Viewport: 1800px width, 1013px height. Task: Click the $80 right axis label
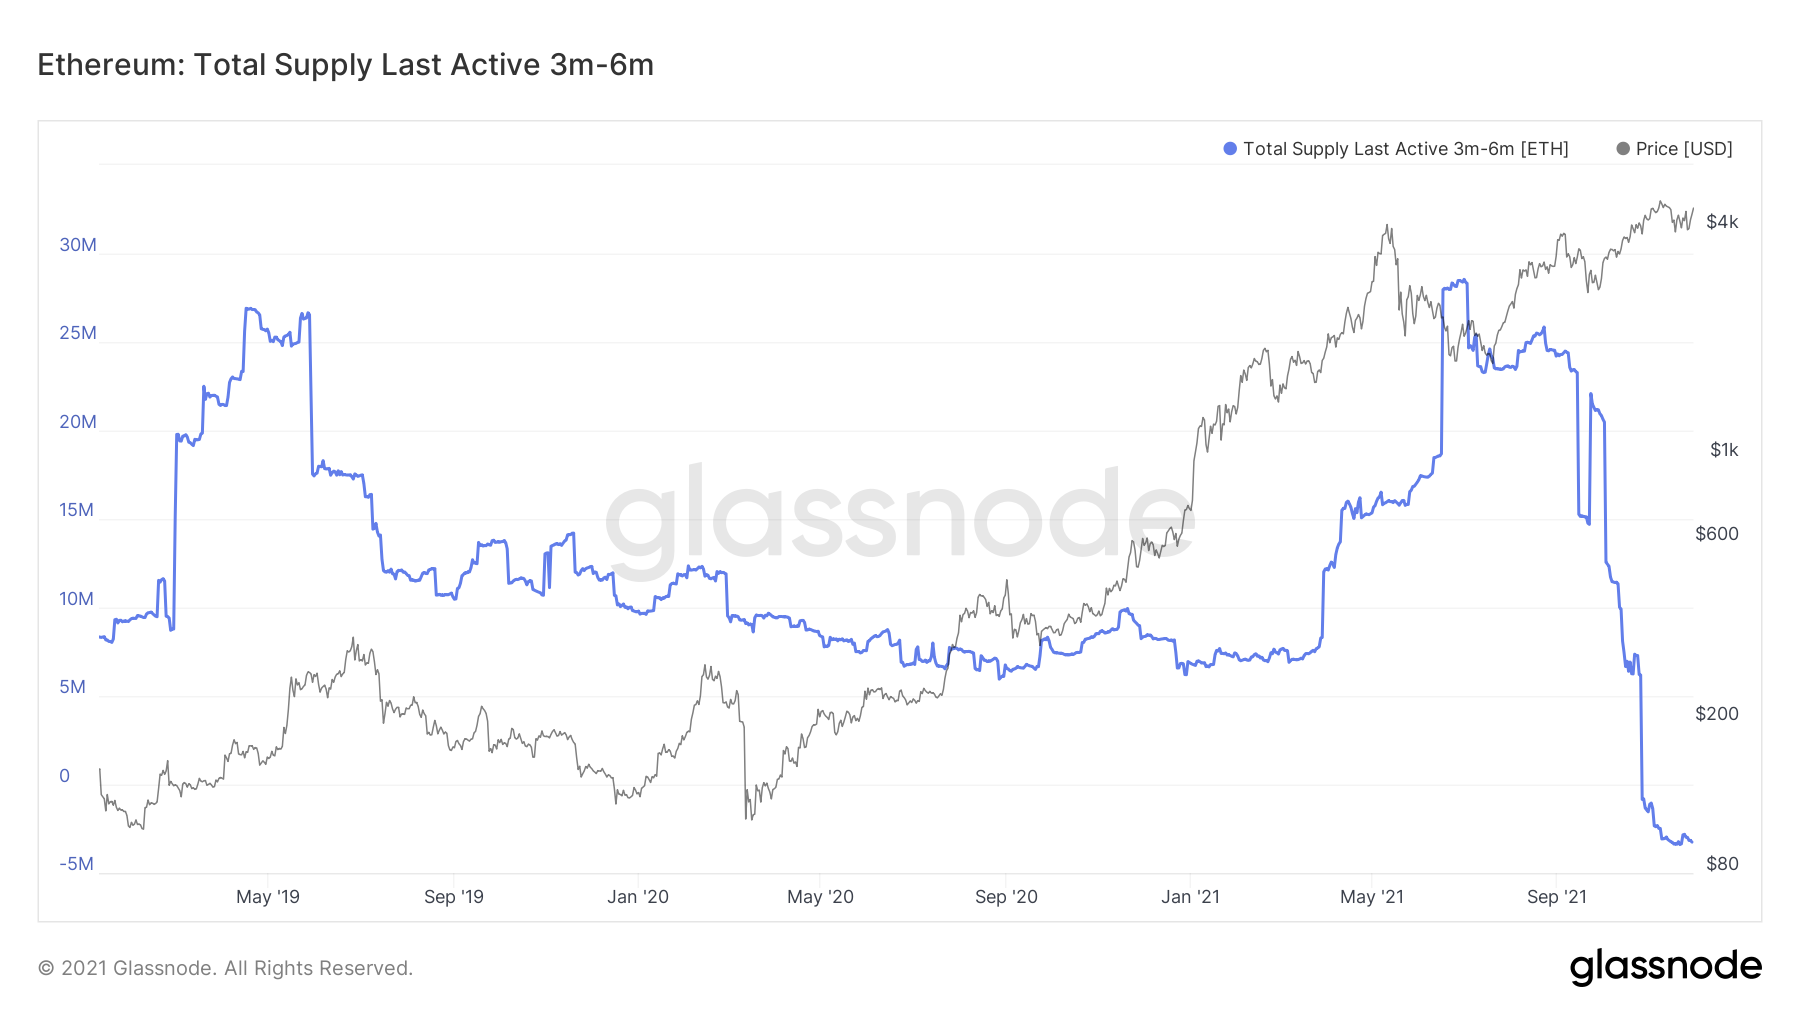click(1722, 864)
